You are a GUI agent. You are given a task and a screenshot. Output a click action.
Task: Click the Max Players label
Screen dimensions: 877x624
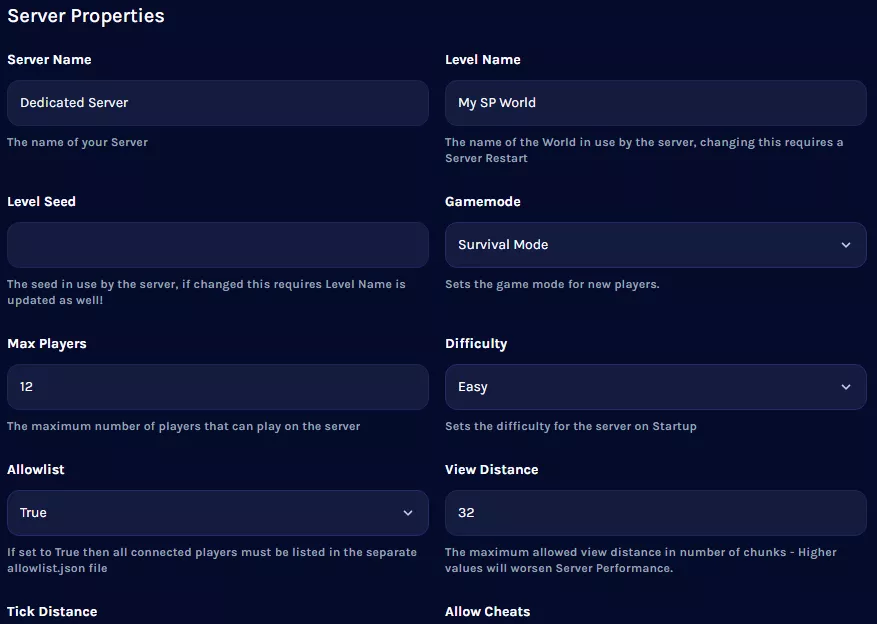tap(47, 344)
